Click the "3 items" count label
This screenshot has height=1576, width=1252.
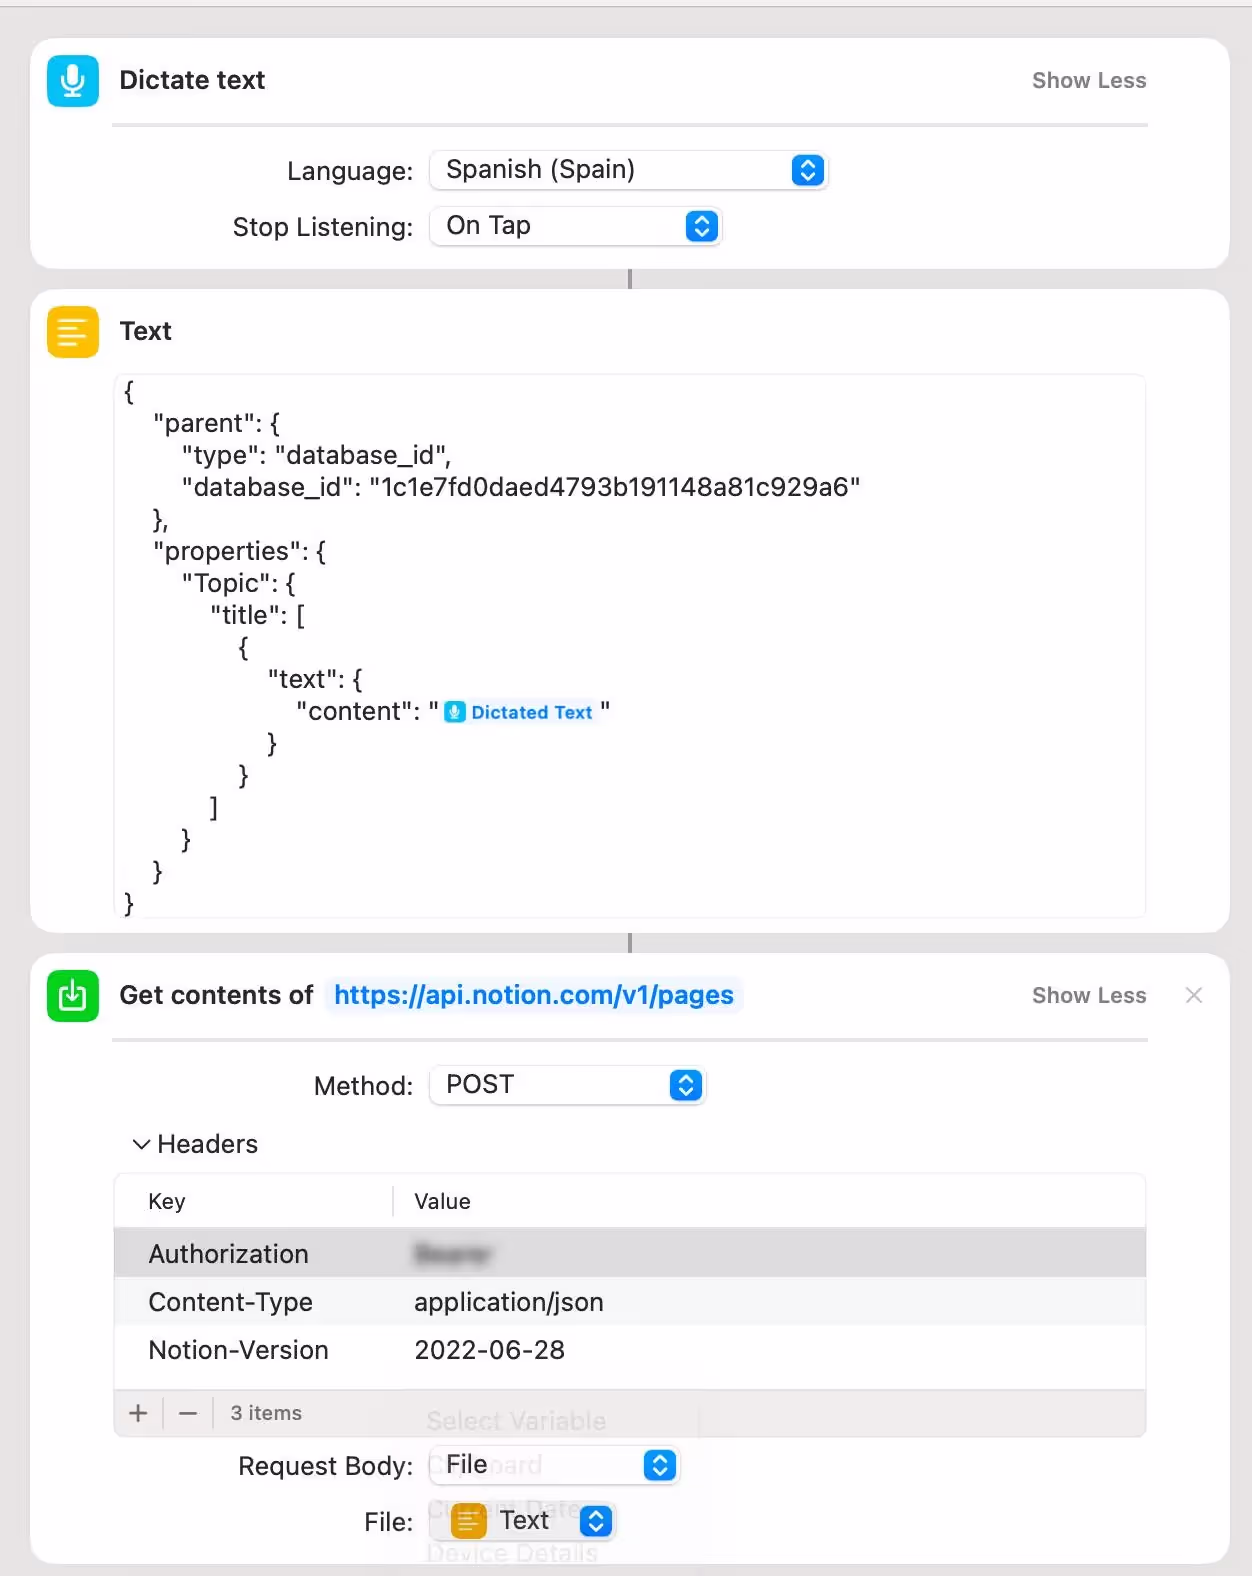266,1413
